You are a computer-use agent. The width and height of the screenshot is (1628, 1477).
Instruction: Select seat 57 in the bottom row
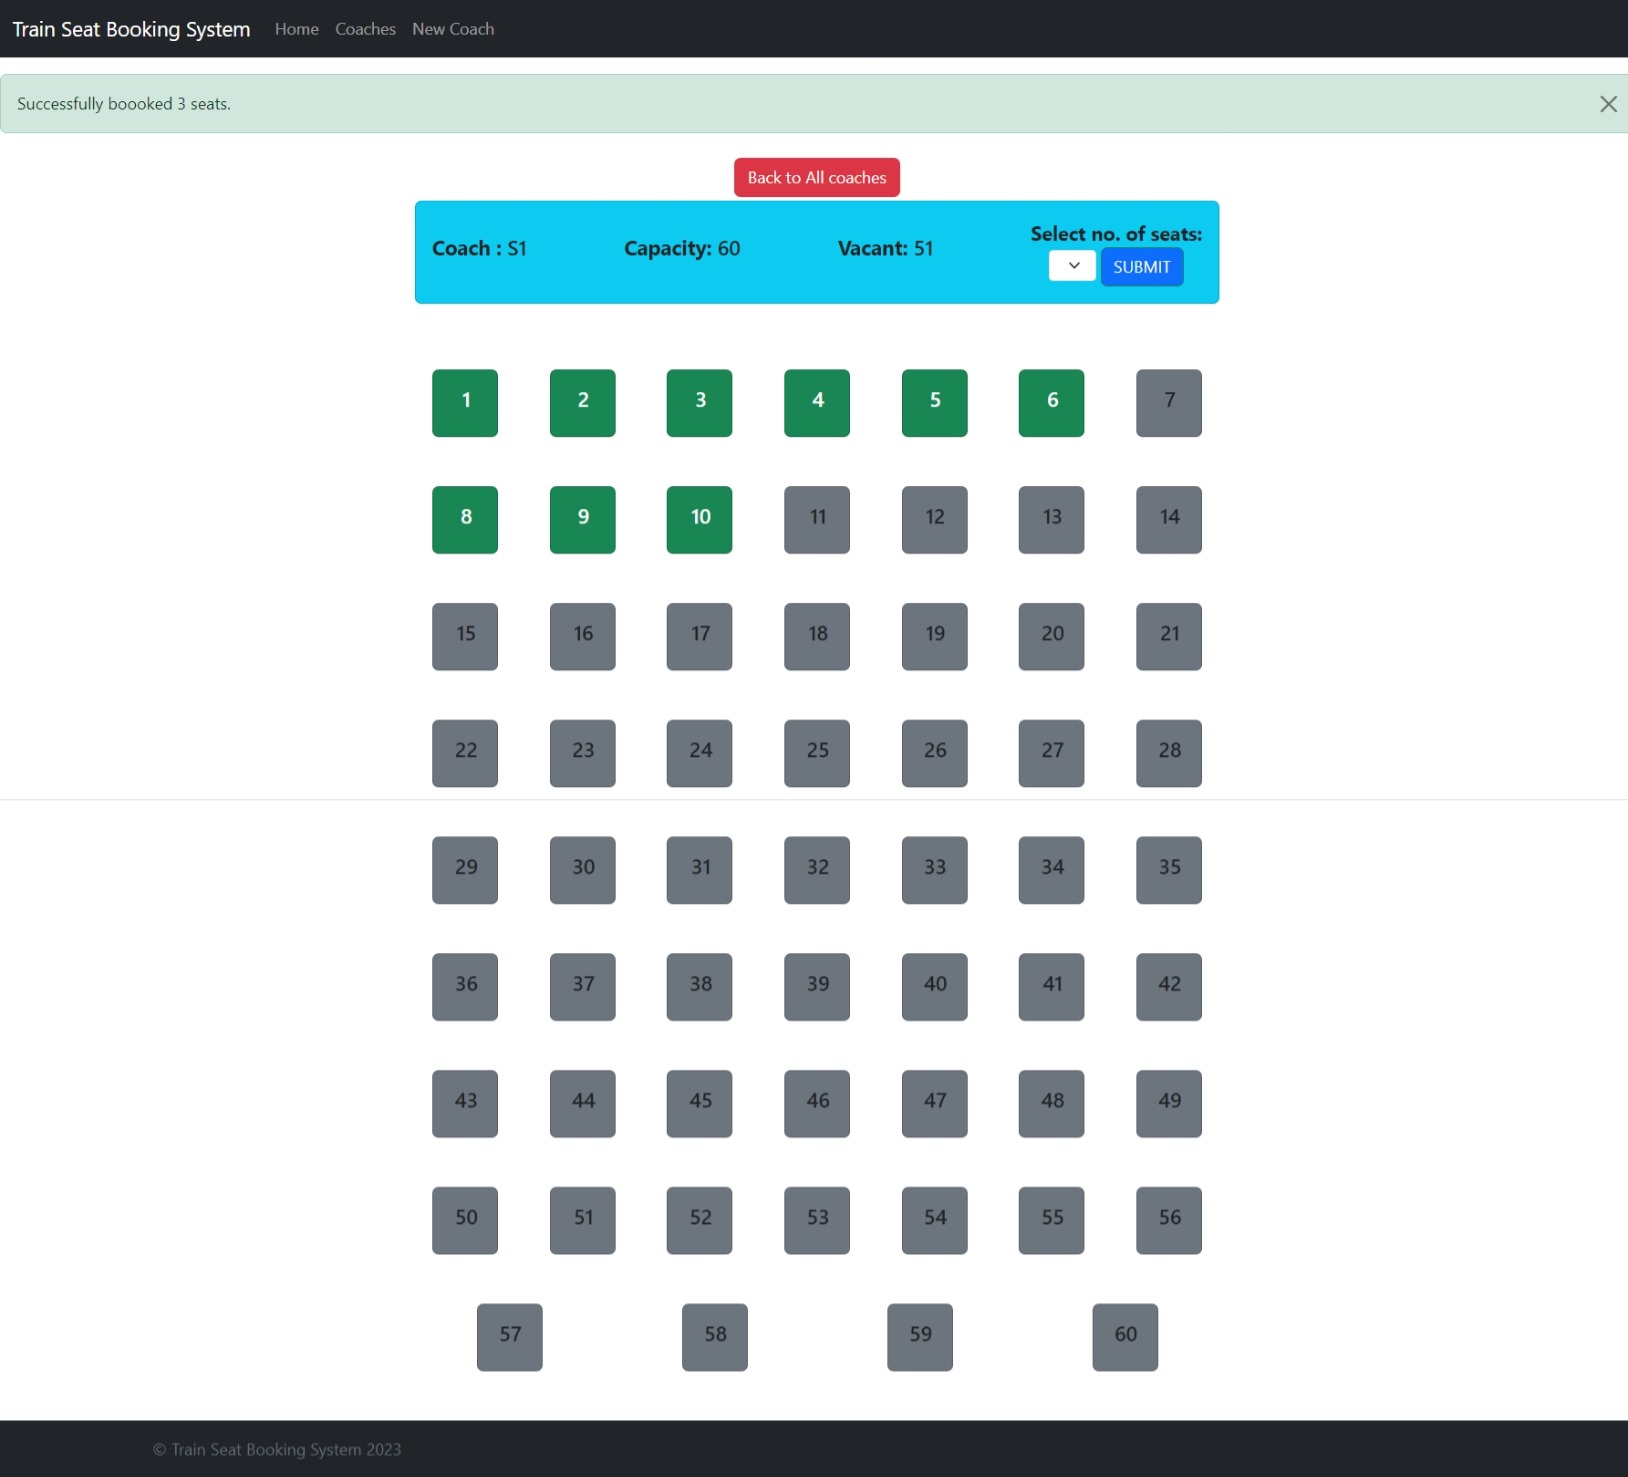pyautogui.click(x=510, y=1337)
